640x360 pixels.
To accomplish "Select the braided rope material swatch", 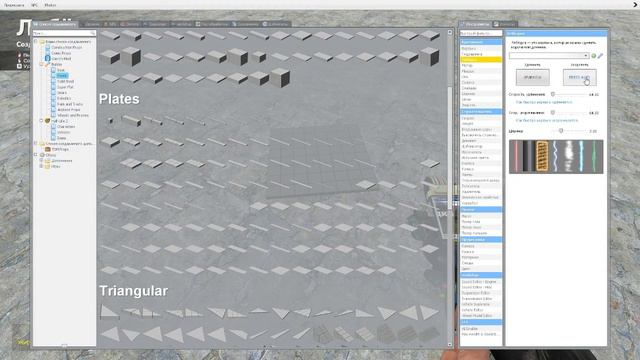I will [x=542, y=156].
